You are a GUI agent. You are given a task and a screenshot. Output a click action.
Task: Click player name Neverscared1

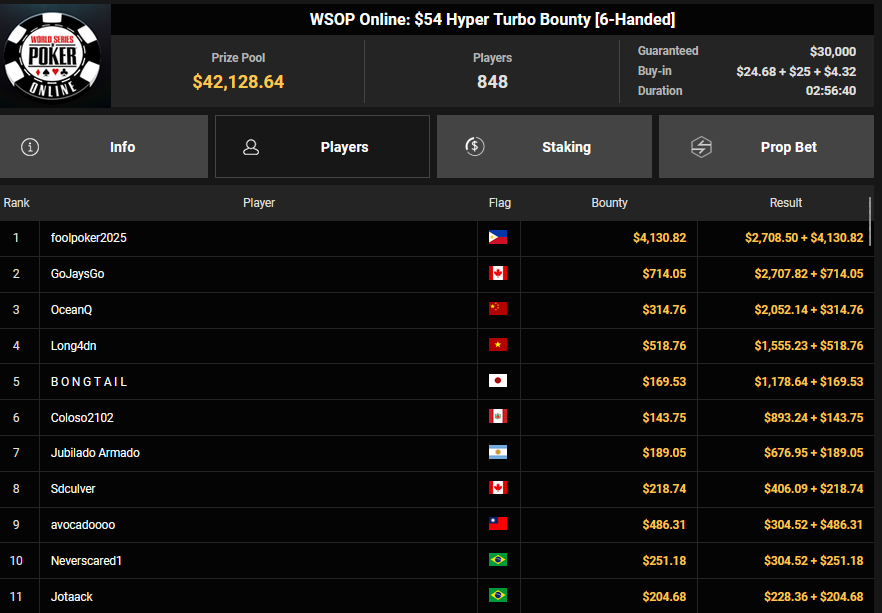tap(86, 561)
